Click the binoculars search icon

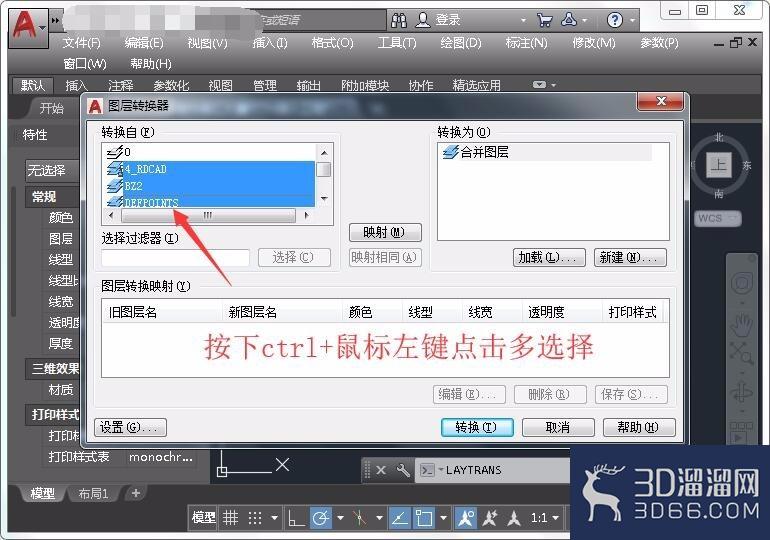[x=399, y=20]
